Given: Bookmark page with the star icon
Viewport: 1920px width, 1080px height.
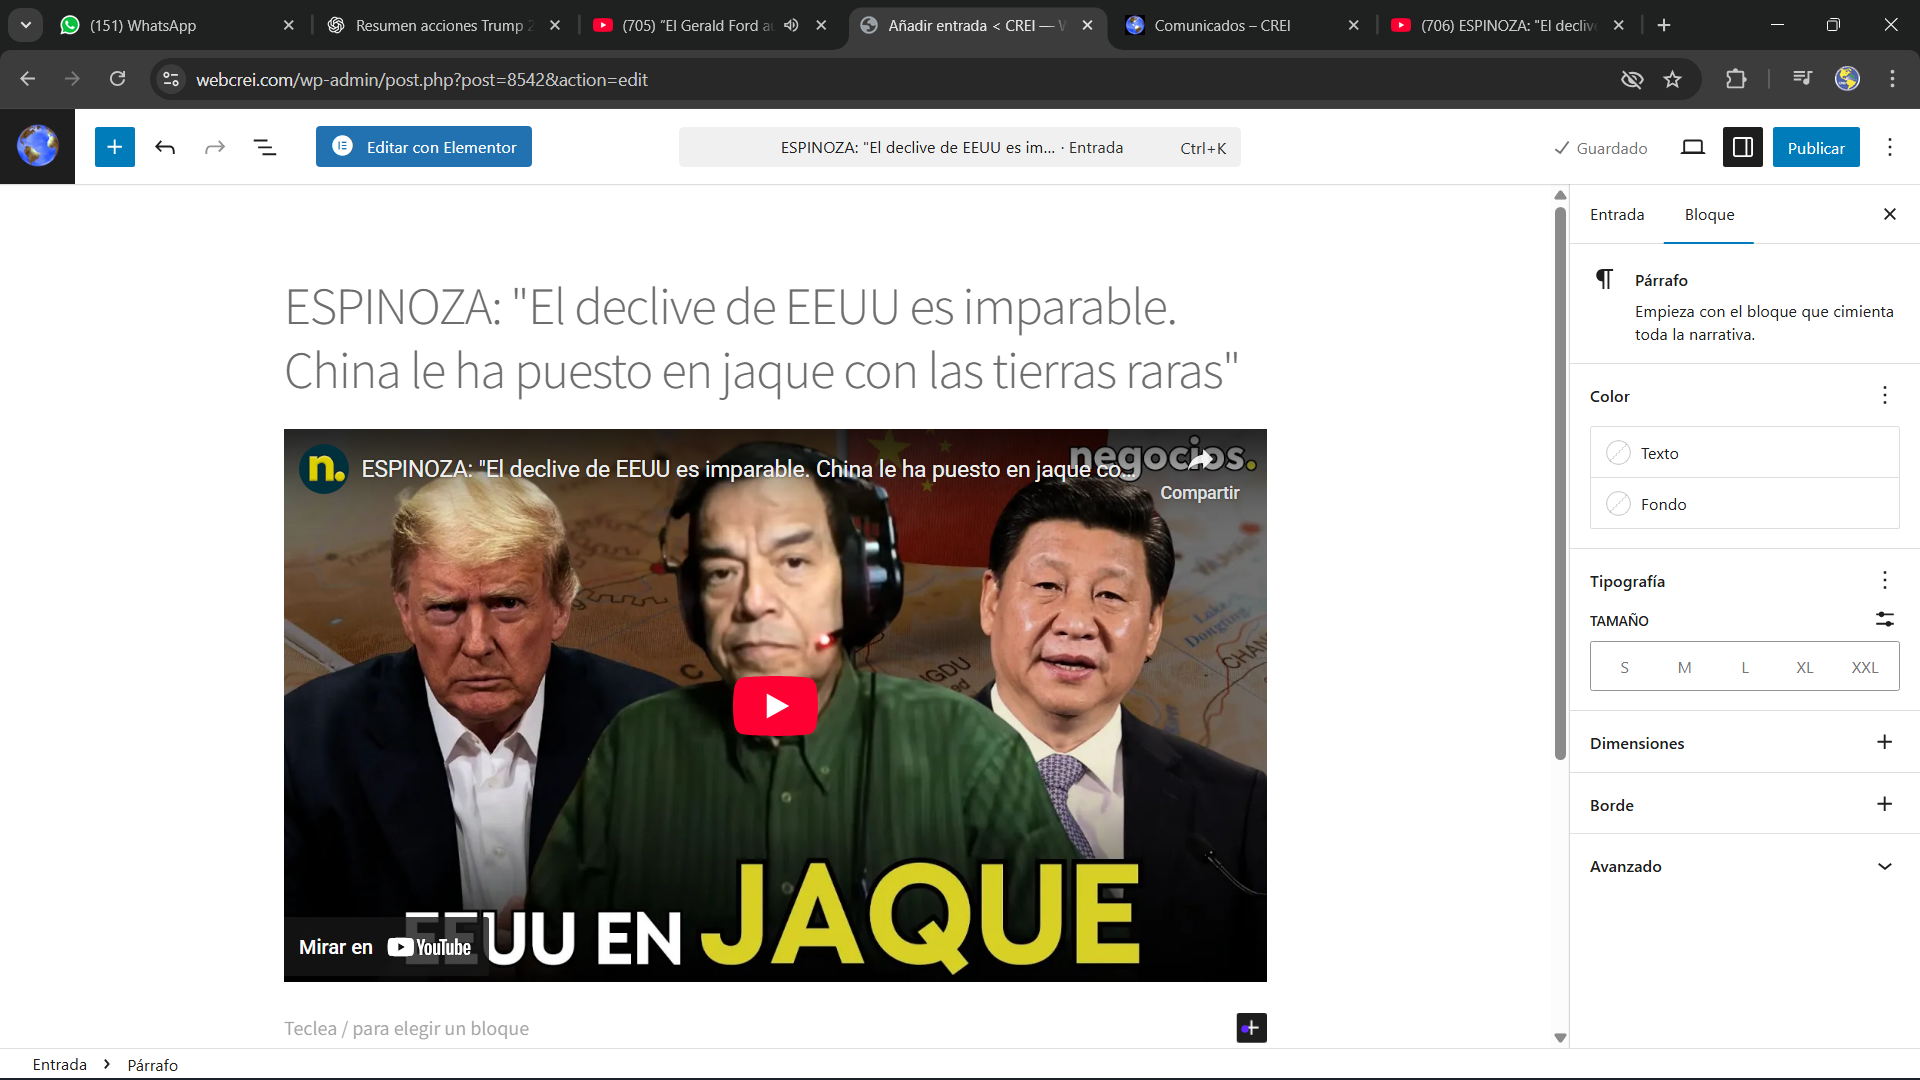Looking at the screenshot, I should coord(1672,79).
